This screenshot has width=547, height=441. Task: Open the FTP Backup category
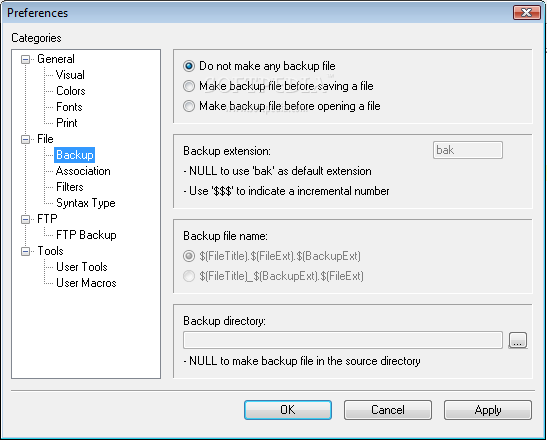pos(86,235)
